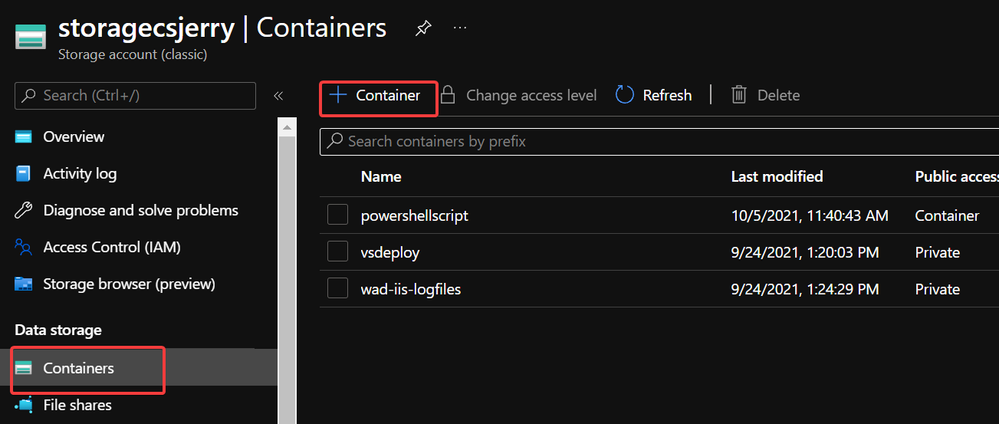999x424 pixels.
Task: Click the Data storage section heading
Action: pyautogui.click(x=58, y=330)
